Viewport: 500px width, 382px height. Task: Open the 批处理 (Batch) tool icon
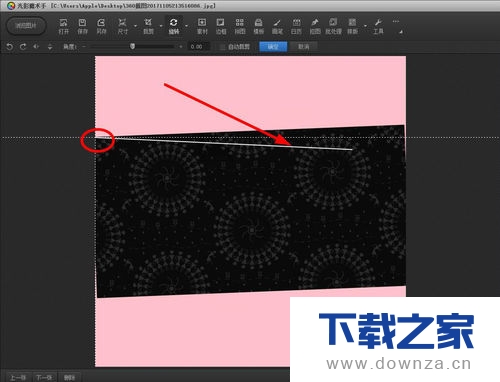333,26
